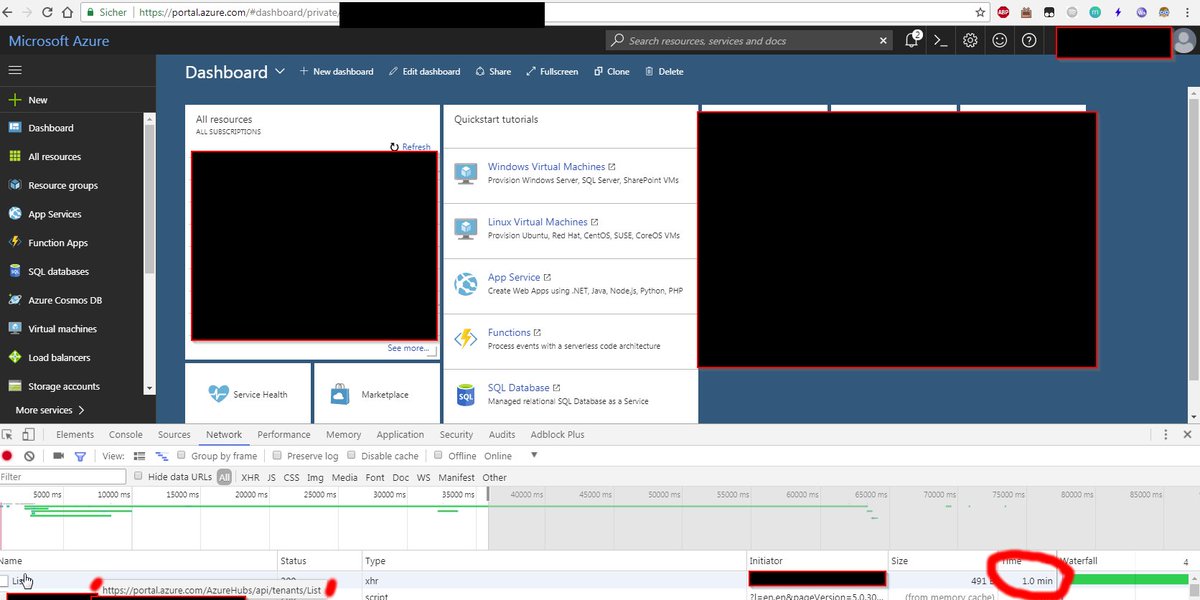
Task: Click the network Filter text box
Action: 63,477
